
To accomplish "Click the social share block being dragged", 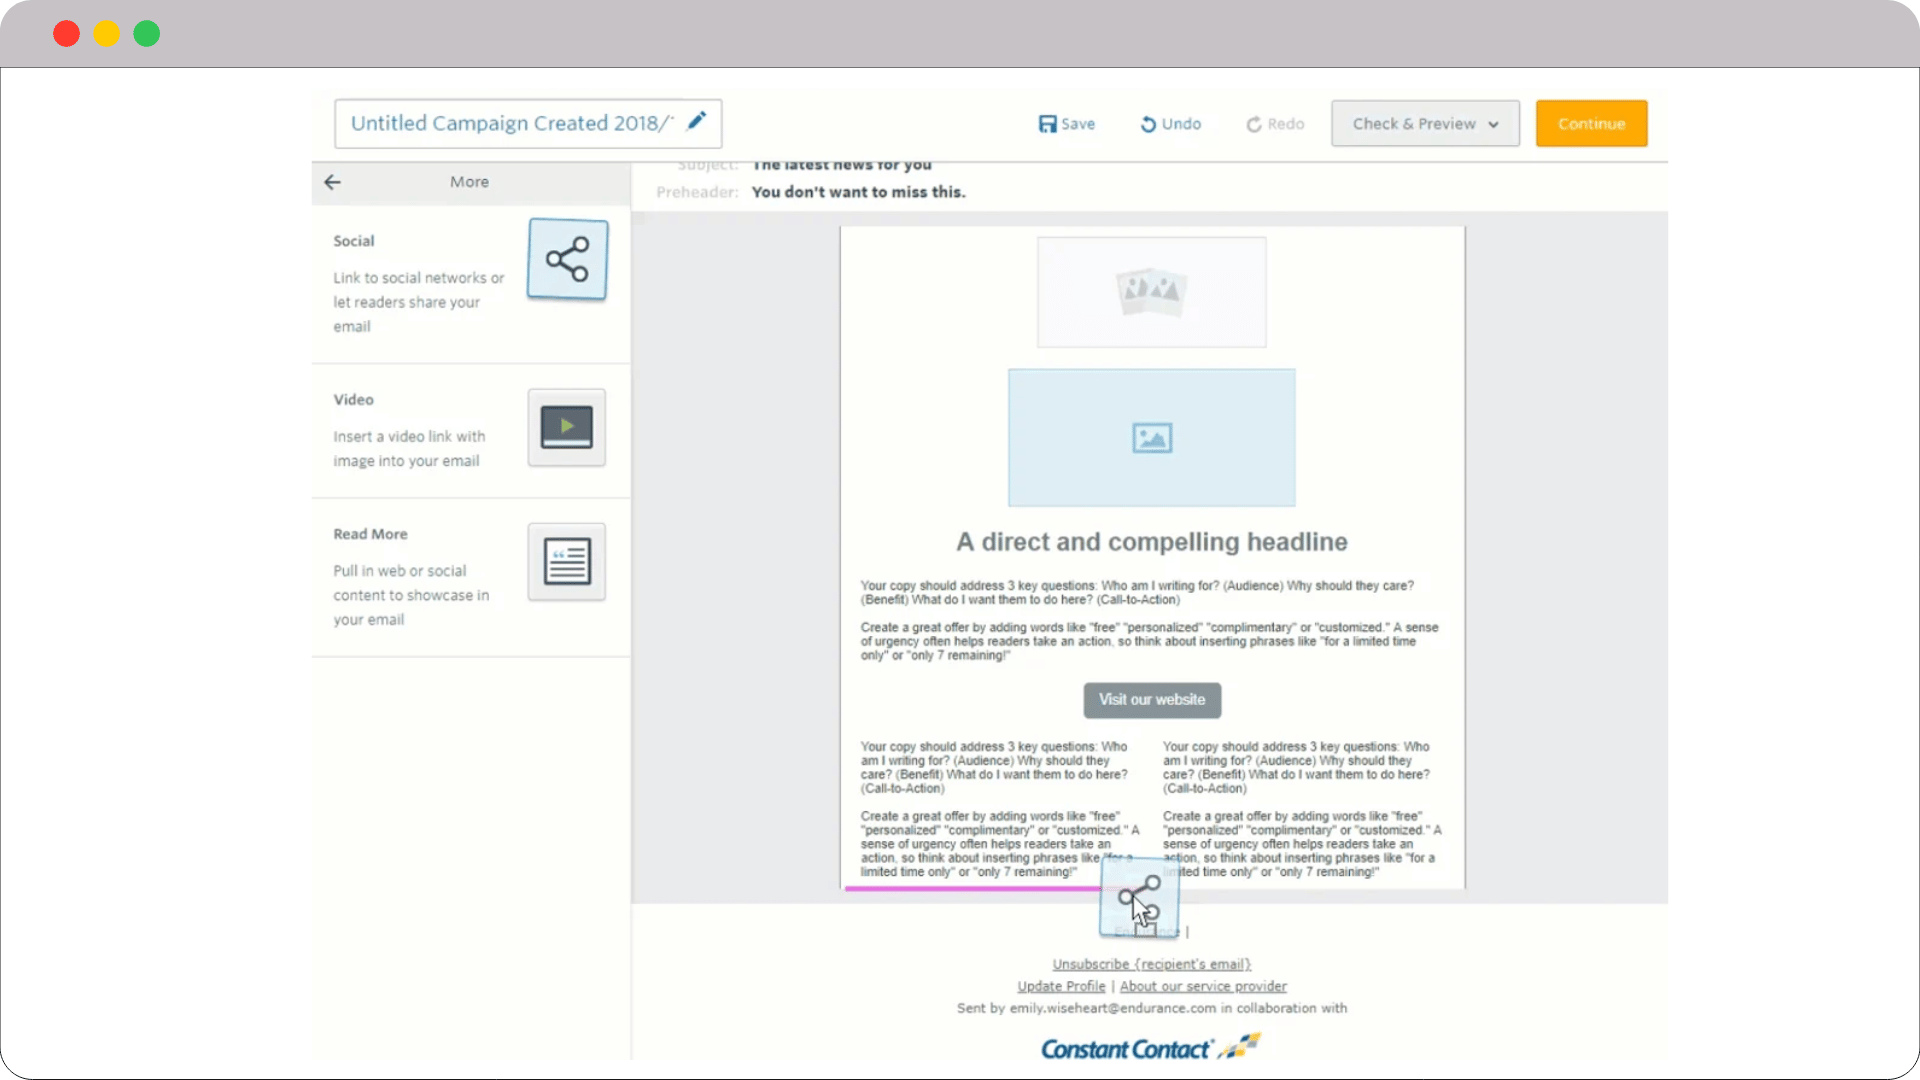I will pyautogui.click(x=1140, y=897).
